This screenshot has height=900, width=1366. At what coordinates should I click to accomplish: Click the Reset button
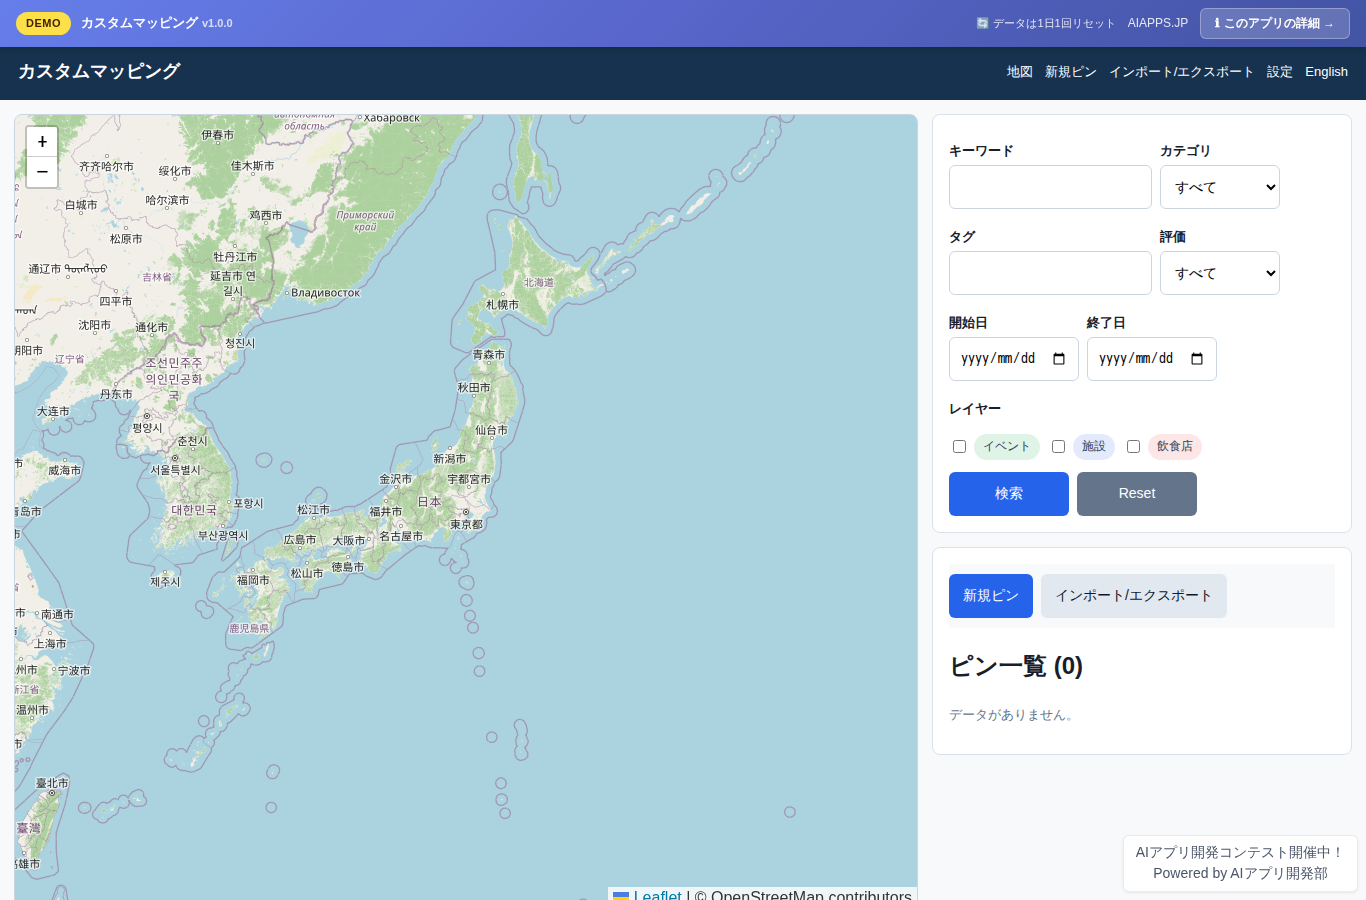click(1137, 494)
